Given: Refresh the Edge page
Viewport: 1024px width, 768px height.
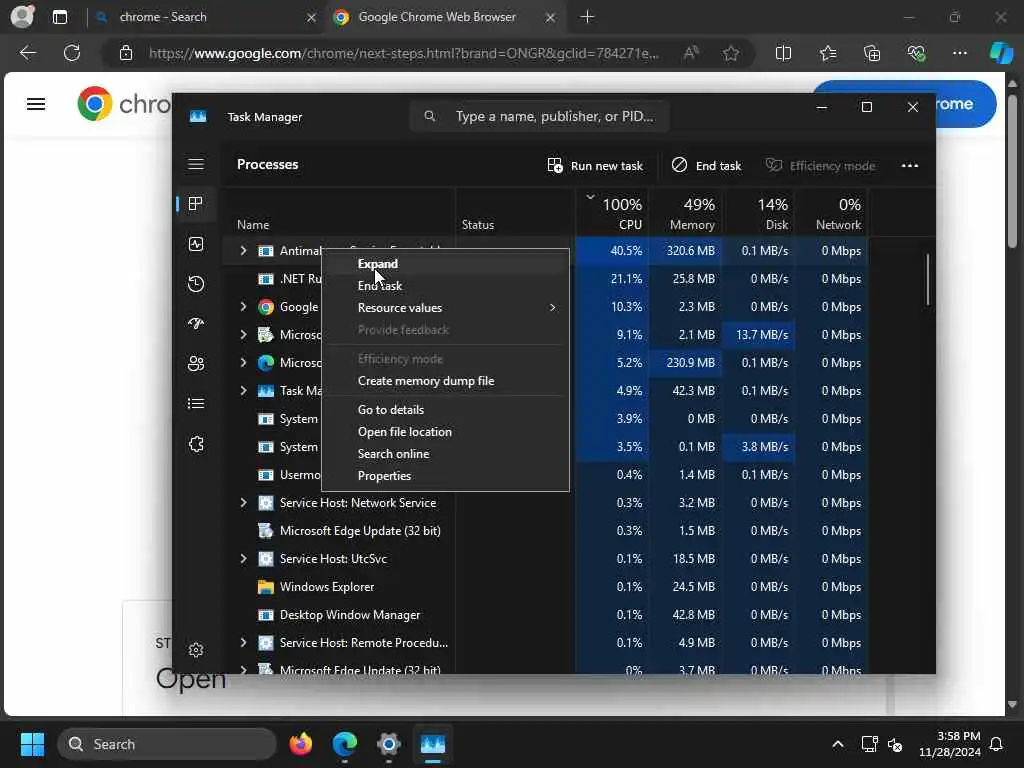Looking at the screenshot, I should click(72, 53).
